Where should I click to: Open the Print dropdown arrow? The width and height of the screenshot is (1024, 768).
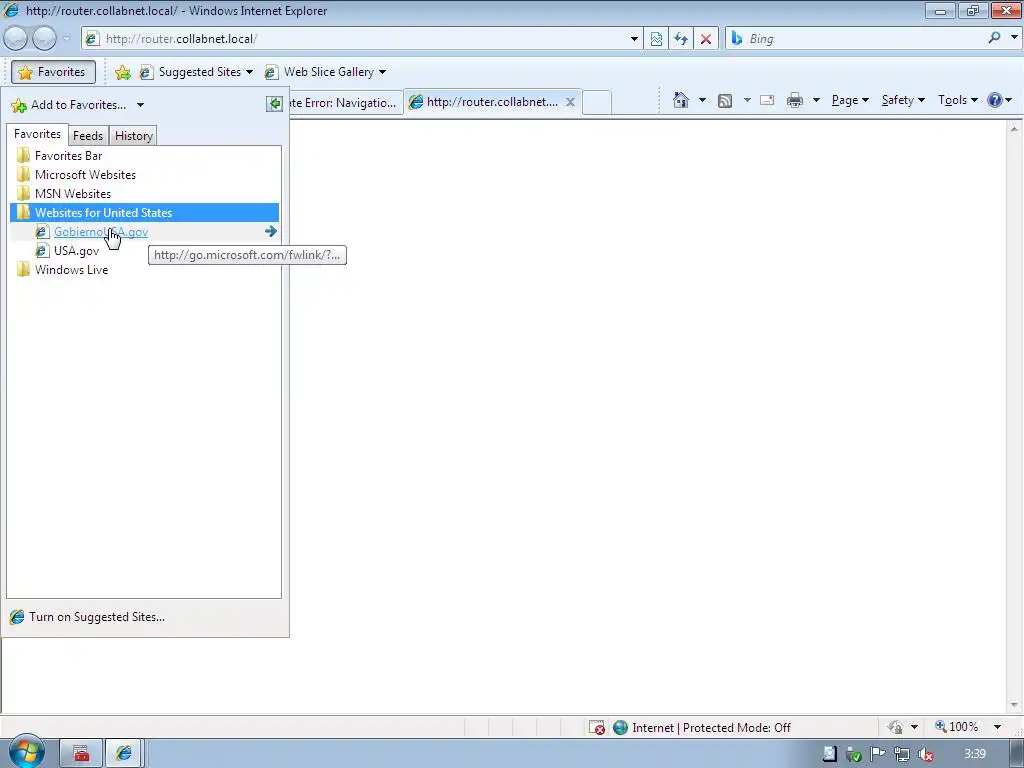click(816, 100)
